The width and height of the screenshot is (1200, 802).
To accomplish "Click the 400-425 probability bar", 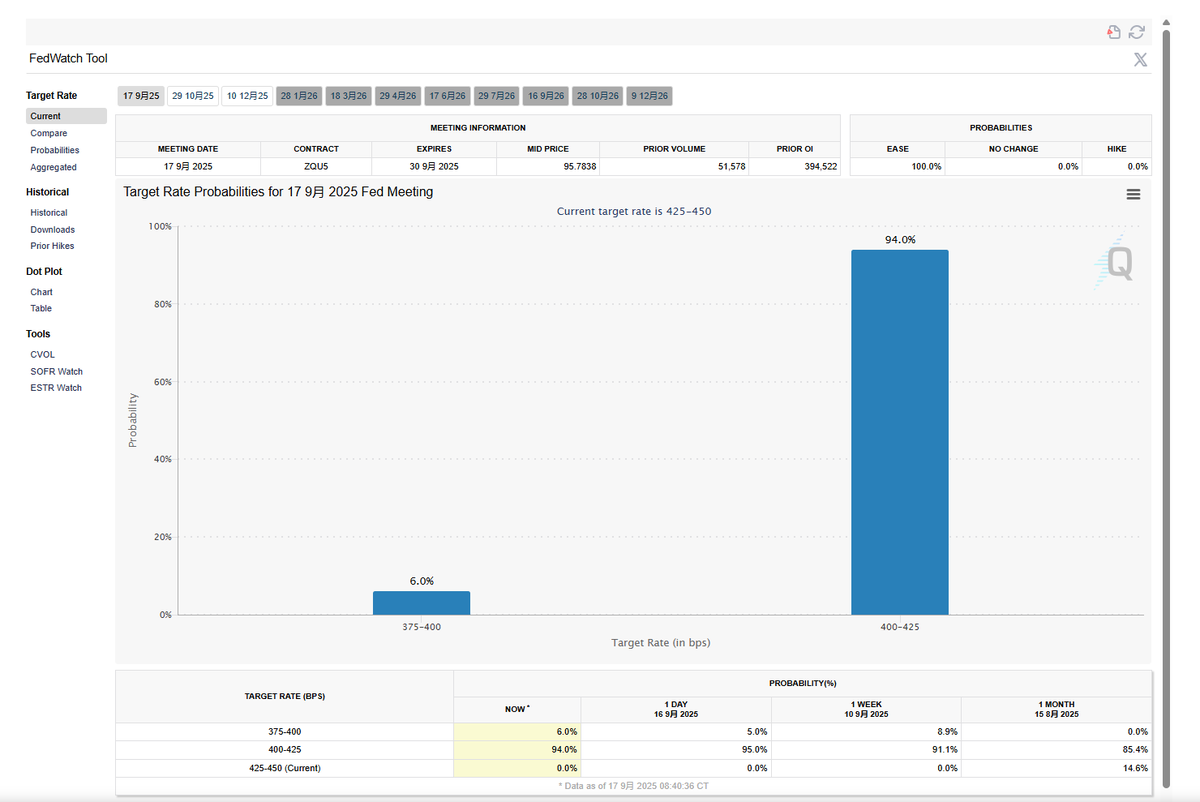I will click(x=900, y=432).
